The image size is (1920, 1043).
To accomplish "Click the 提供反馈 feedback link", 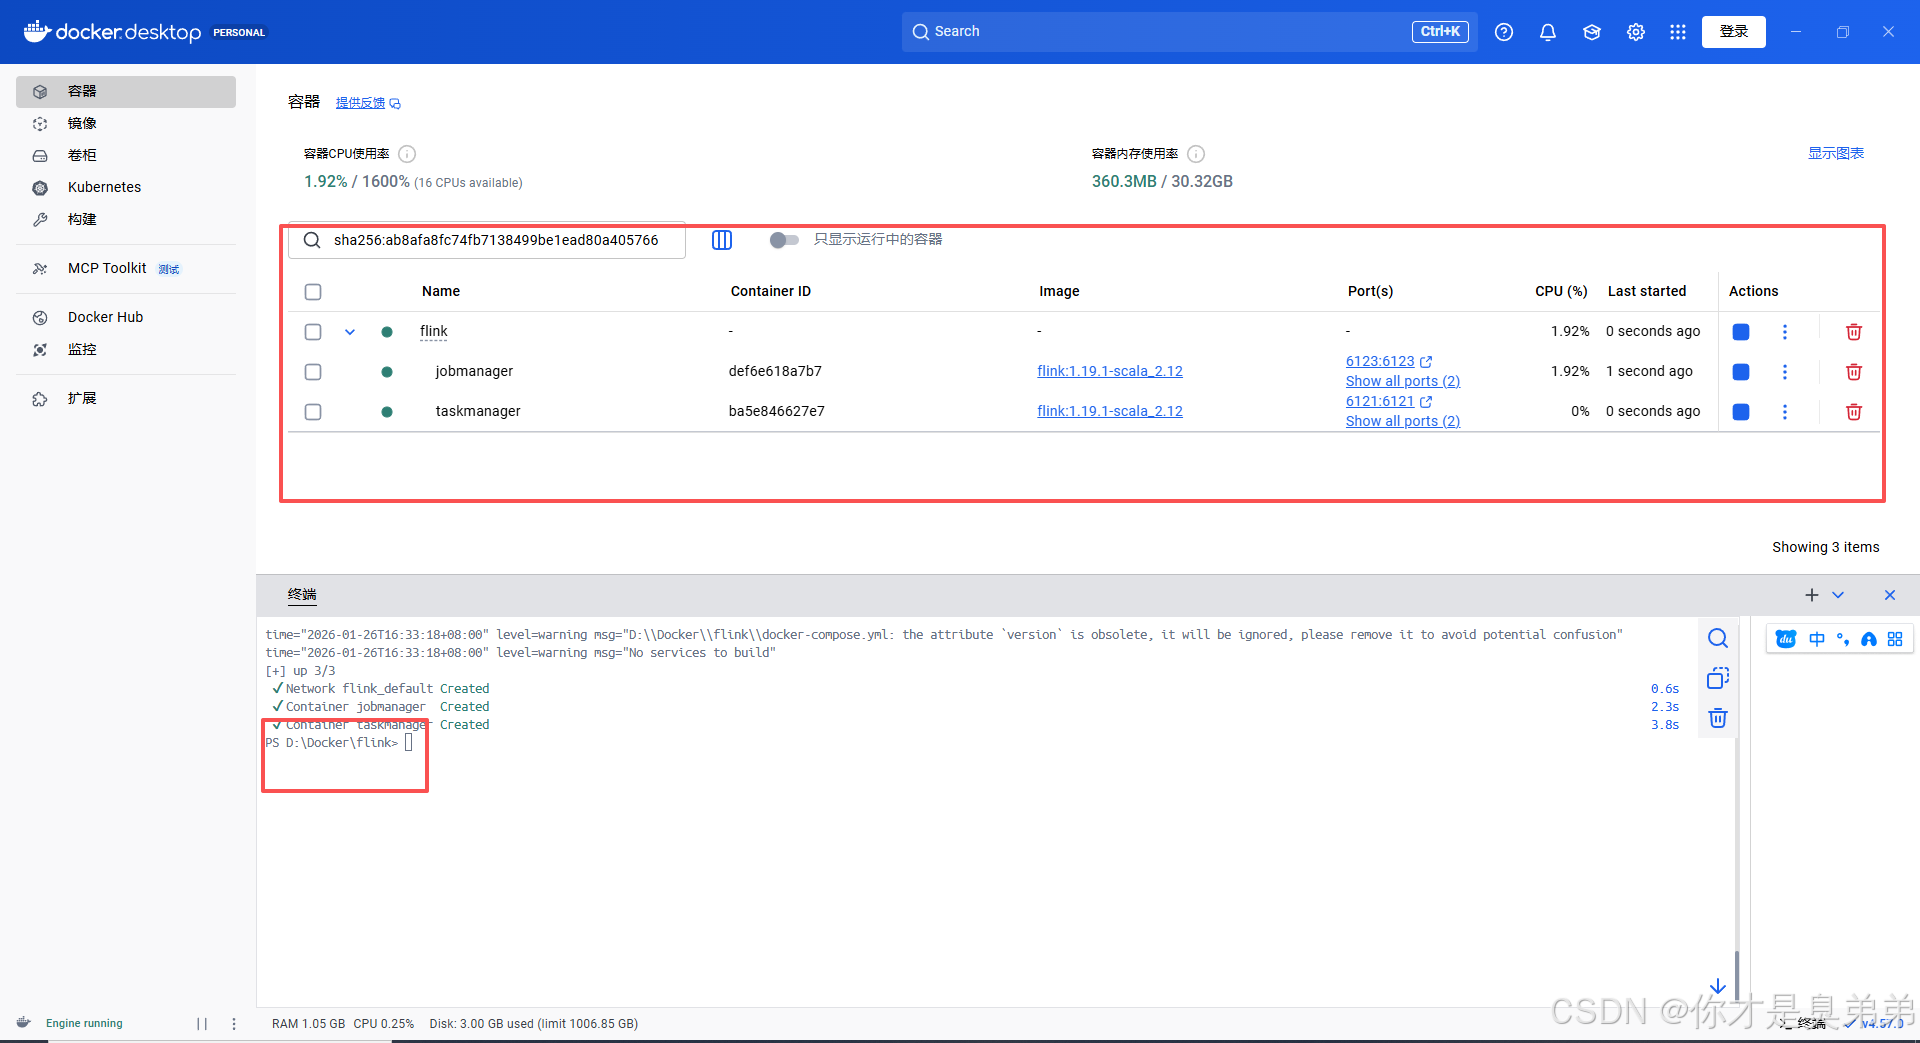I will (x=367, y=103).
